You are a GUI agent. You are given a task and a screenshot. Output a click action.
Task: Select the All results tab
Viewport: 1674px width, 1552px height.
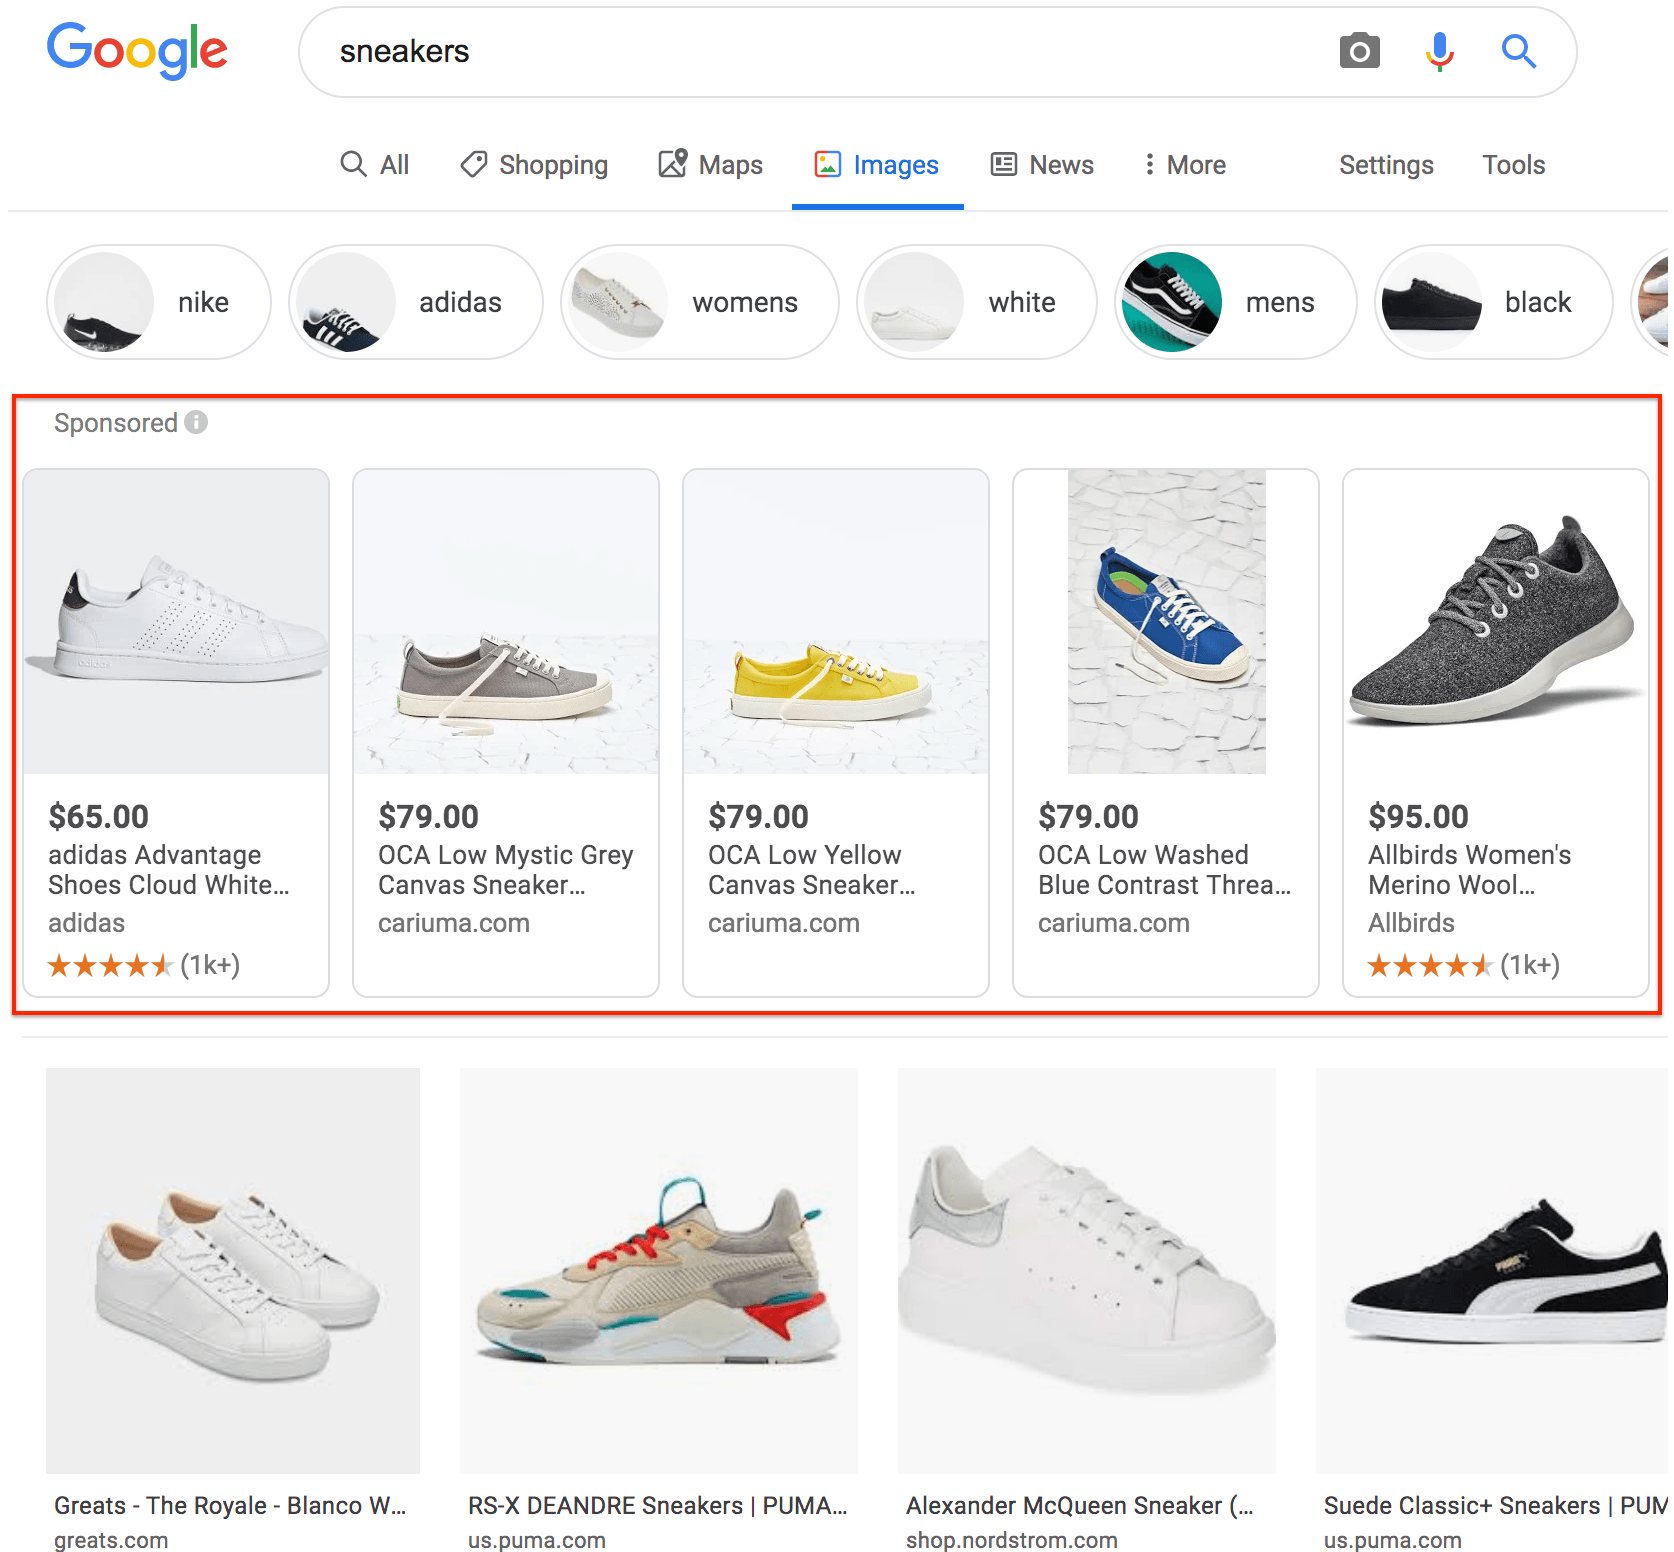tap(375, 165)
